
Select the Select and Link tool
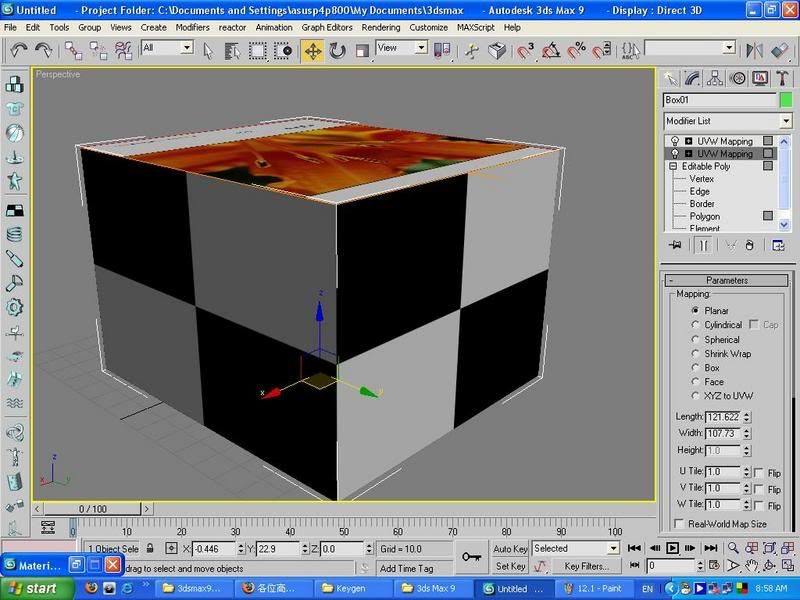[x=73, y=50]
